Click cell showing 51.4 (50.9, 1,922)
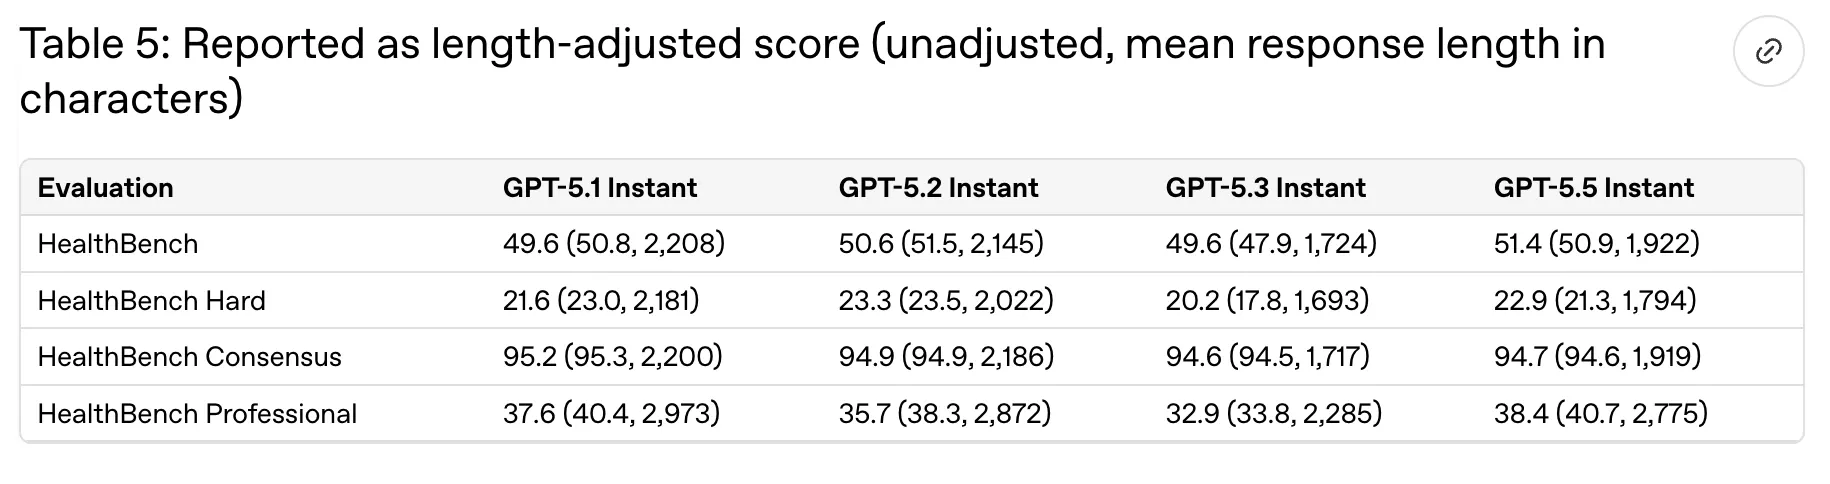Screen dimensions: 1830x484 (x=1597, y=244)
